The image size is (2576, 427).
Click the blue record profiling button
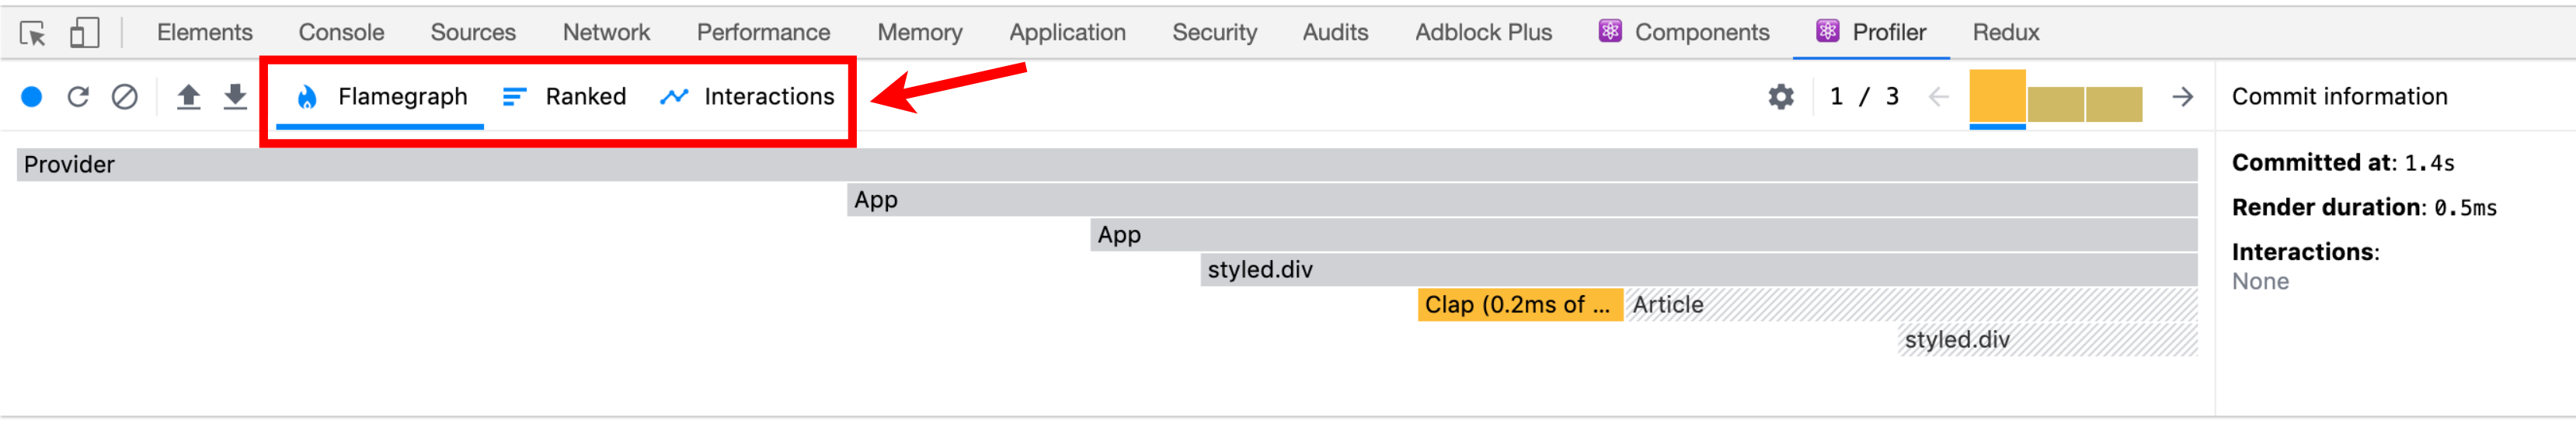(x=32, y=97)
